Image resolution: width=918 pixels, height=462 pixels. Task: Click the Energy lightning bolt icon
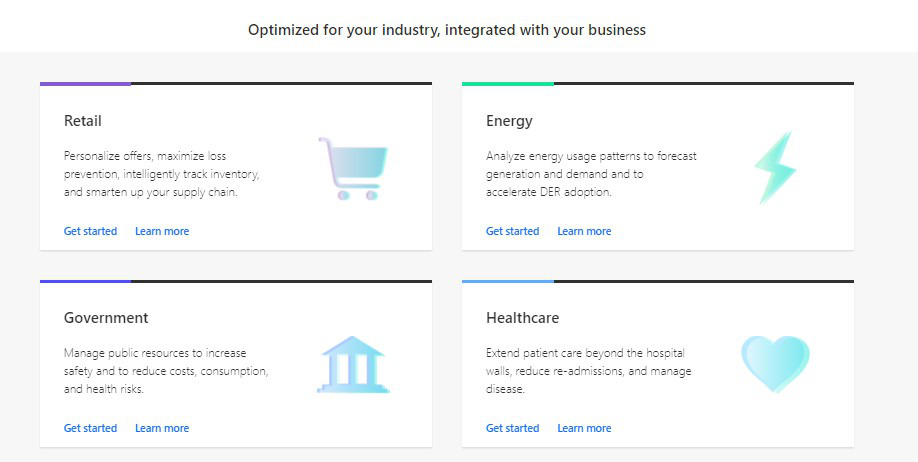click(x=775, y=168)
